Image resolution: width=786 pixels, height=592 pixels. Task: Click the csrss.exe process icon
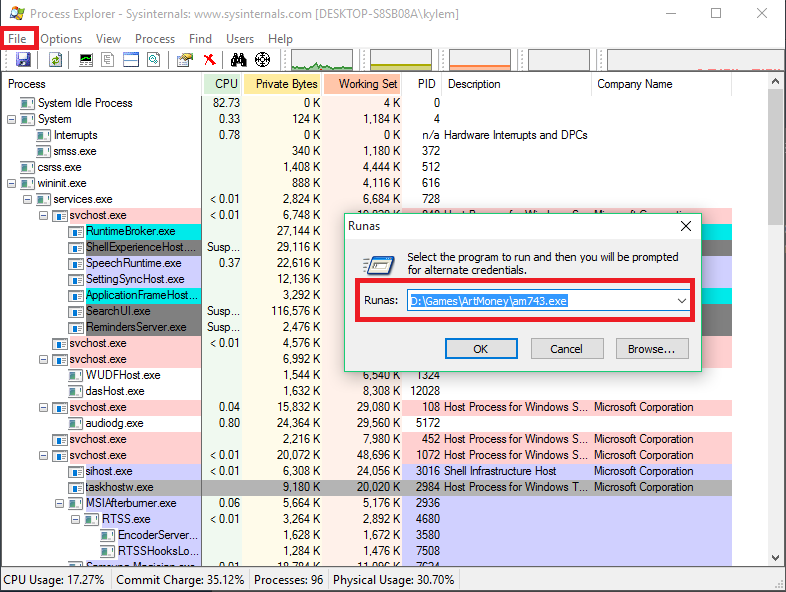[28, 167]
